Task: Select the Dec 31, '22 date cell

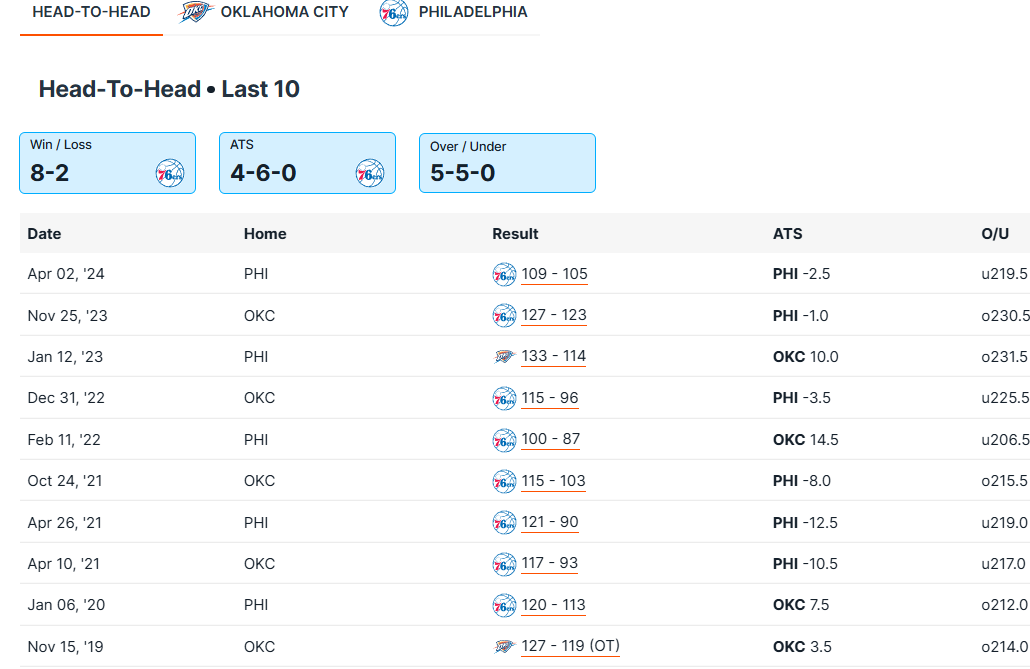Action: (66, 398)
